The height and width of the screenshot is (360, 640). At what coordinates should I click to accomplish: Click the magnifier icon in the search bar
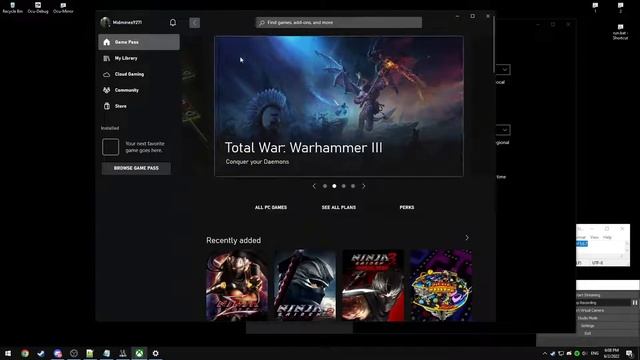262,23
